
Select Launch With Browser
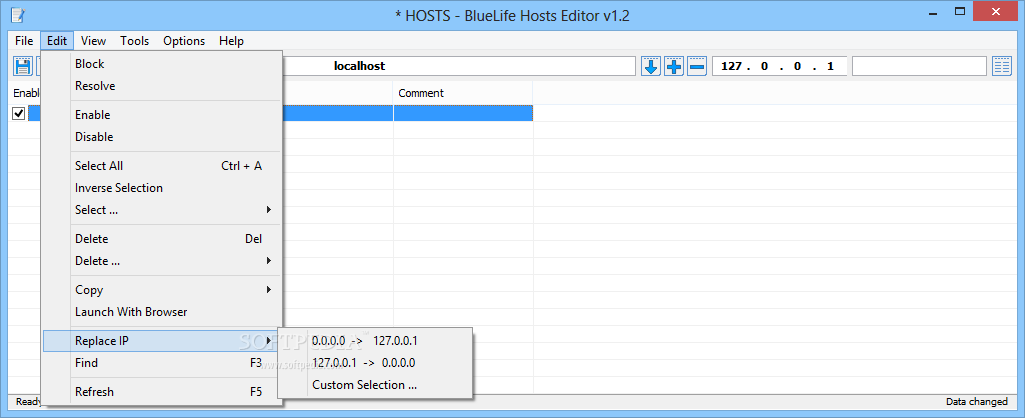coord(131,312)
